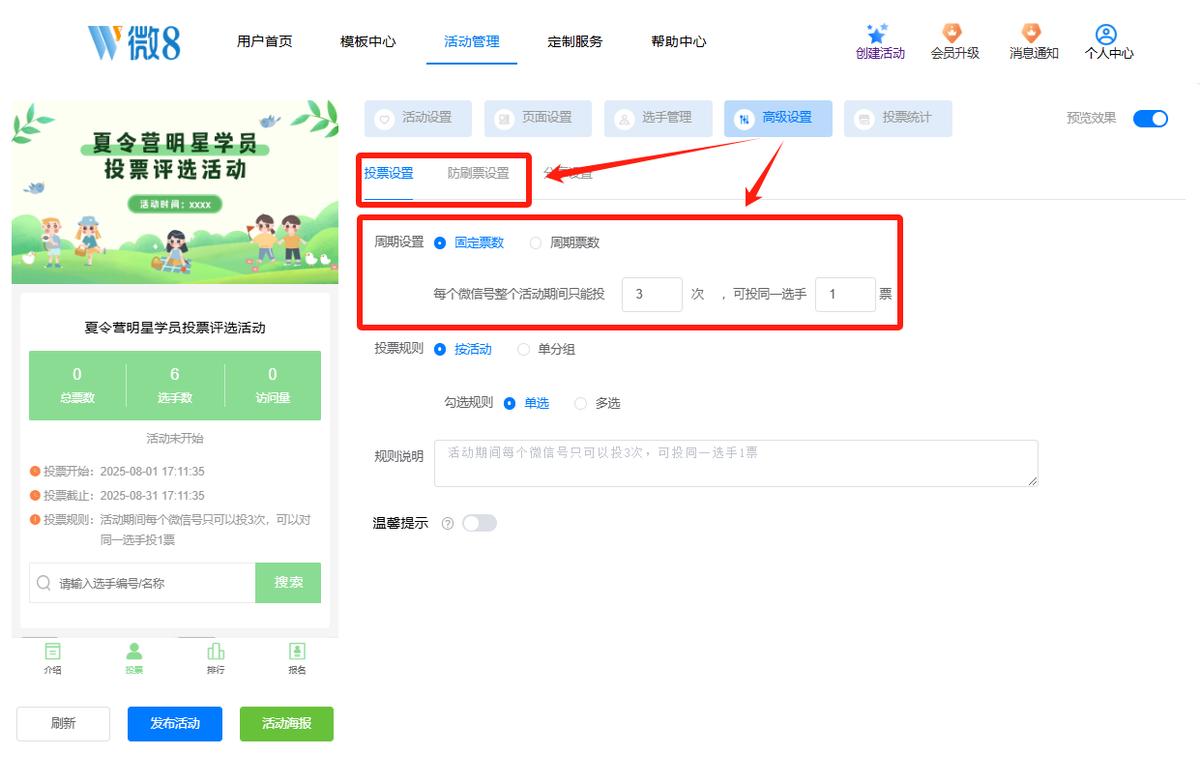1200x776 pixels.
Task: Open 创建活动 star icon
Action: (x=878, y=34)
